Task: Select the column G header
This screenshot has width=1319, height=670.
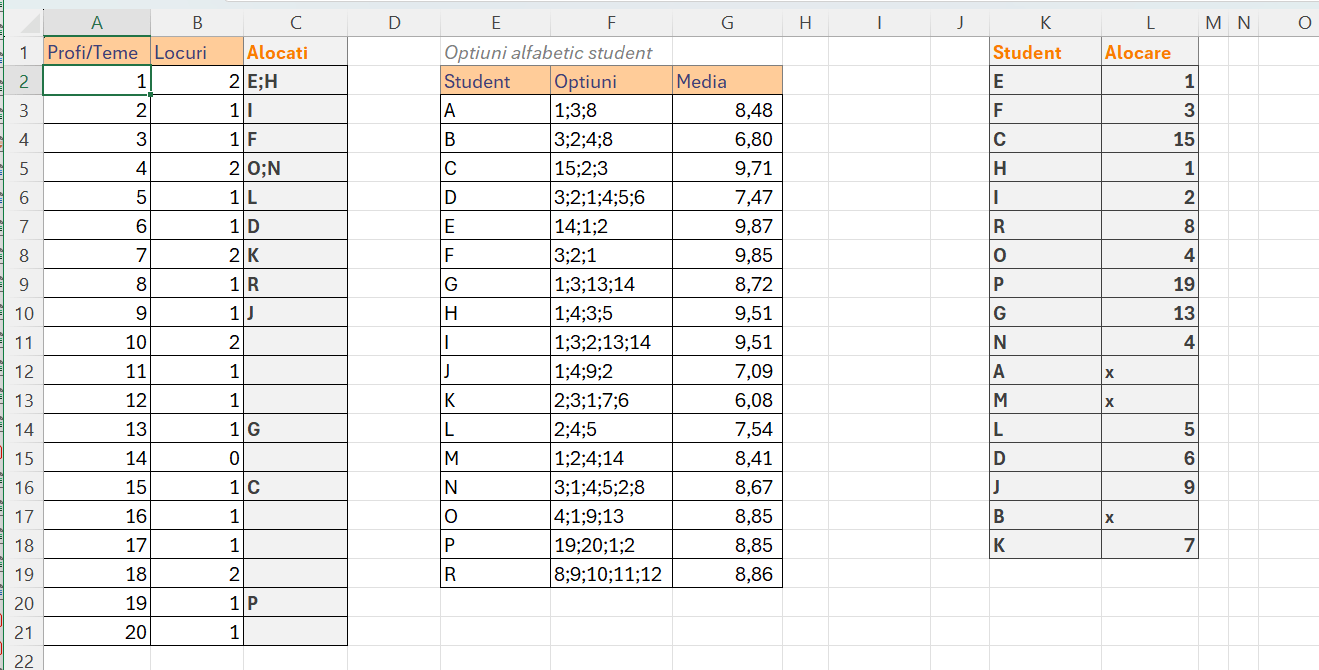Action: click(x=727, y=23)
